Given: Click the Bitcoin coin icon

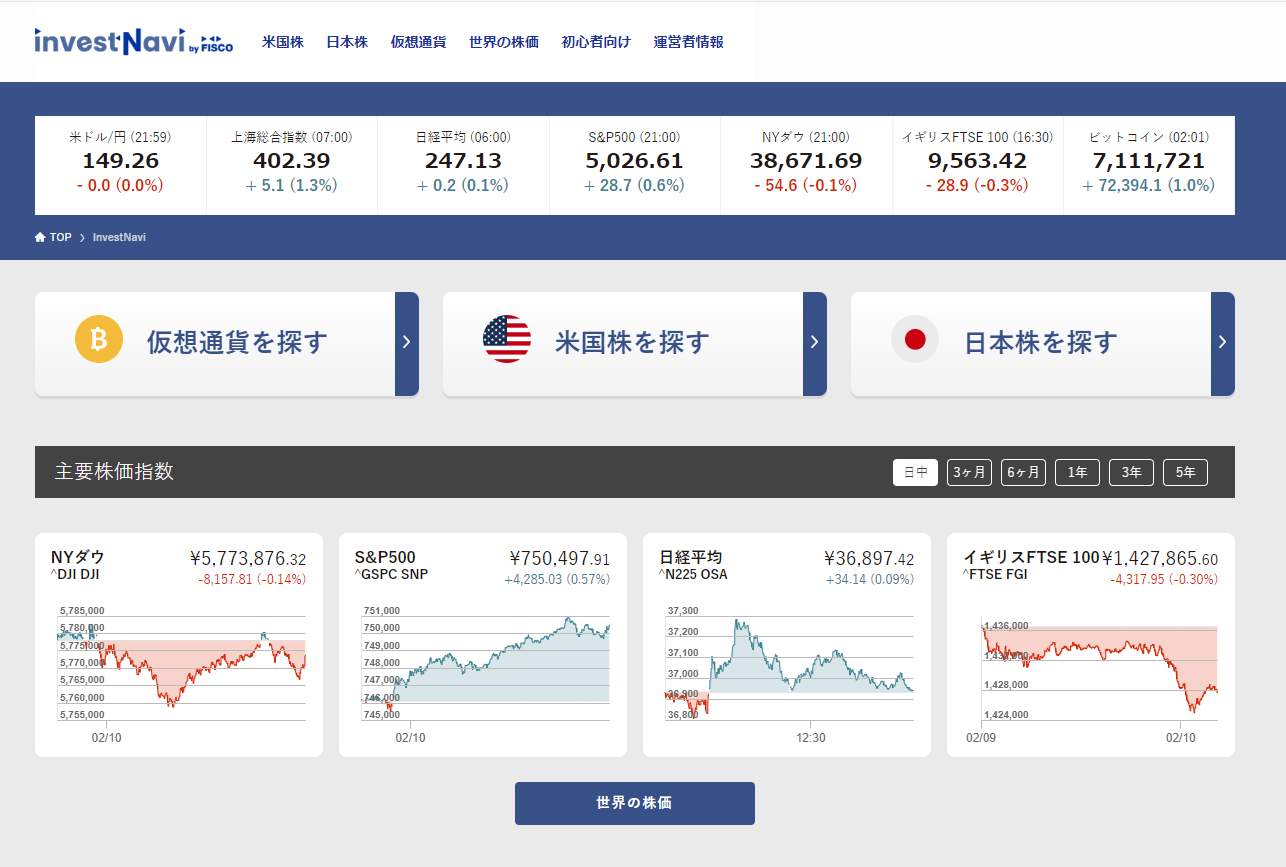Looking at the screenshot, I should click(99, 340).
